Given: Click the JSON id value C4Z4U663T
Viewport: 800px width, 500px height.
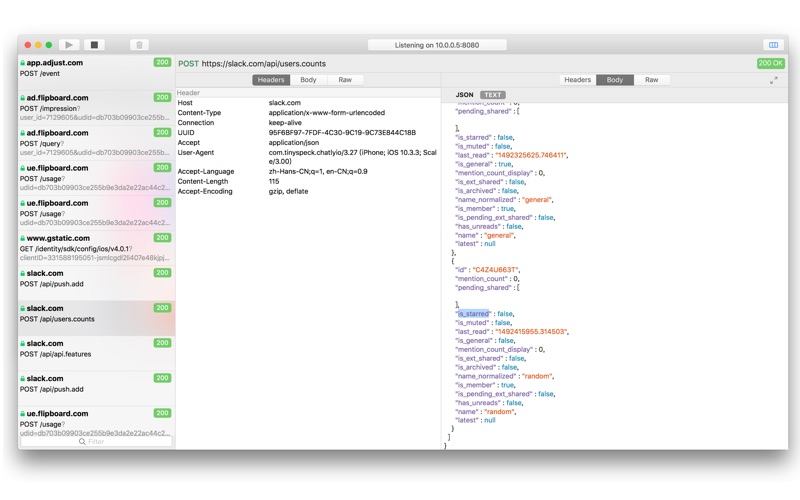Looking at the screenshot, I should pos(495,270).
